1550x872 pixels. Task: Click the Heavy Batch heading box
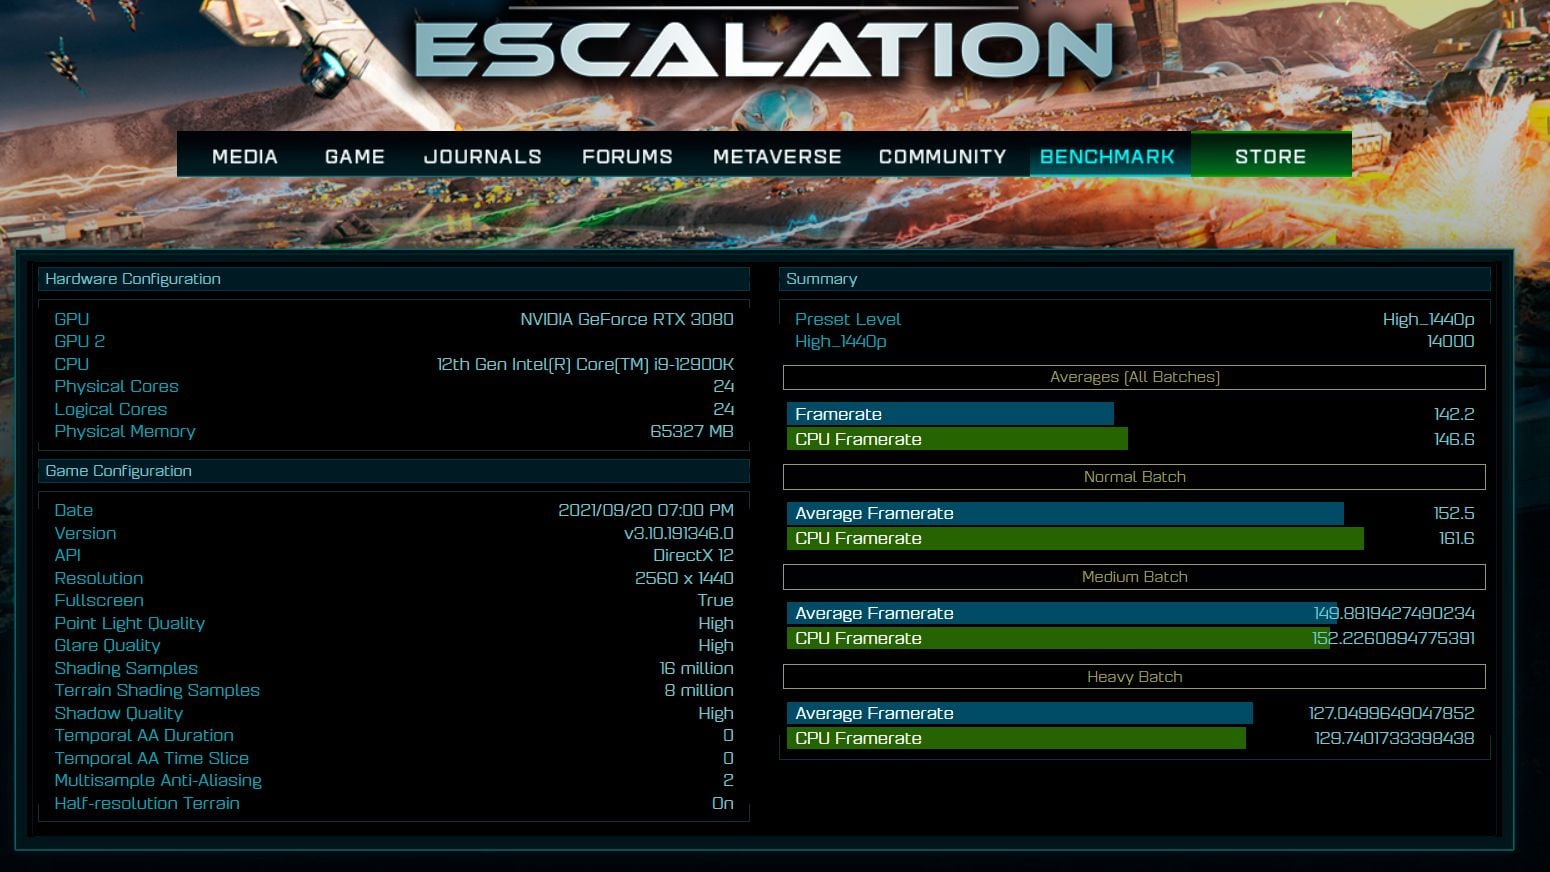(x=1134, y=677)
